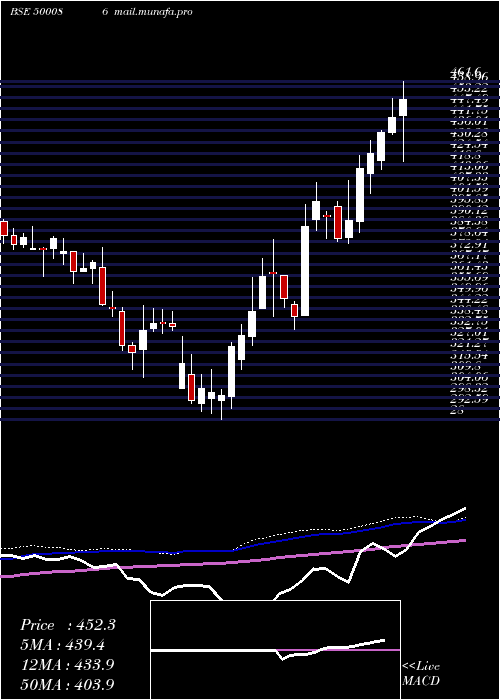Click the MACD inset chart box
The width and height of the screenshot is (500, 700).
click(275, 650)
